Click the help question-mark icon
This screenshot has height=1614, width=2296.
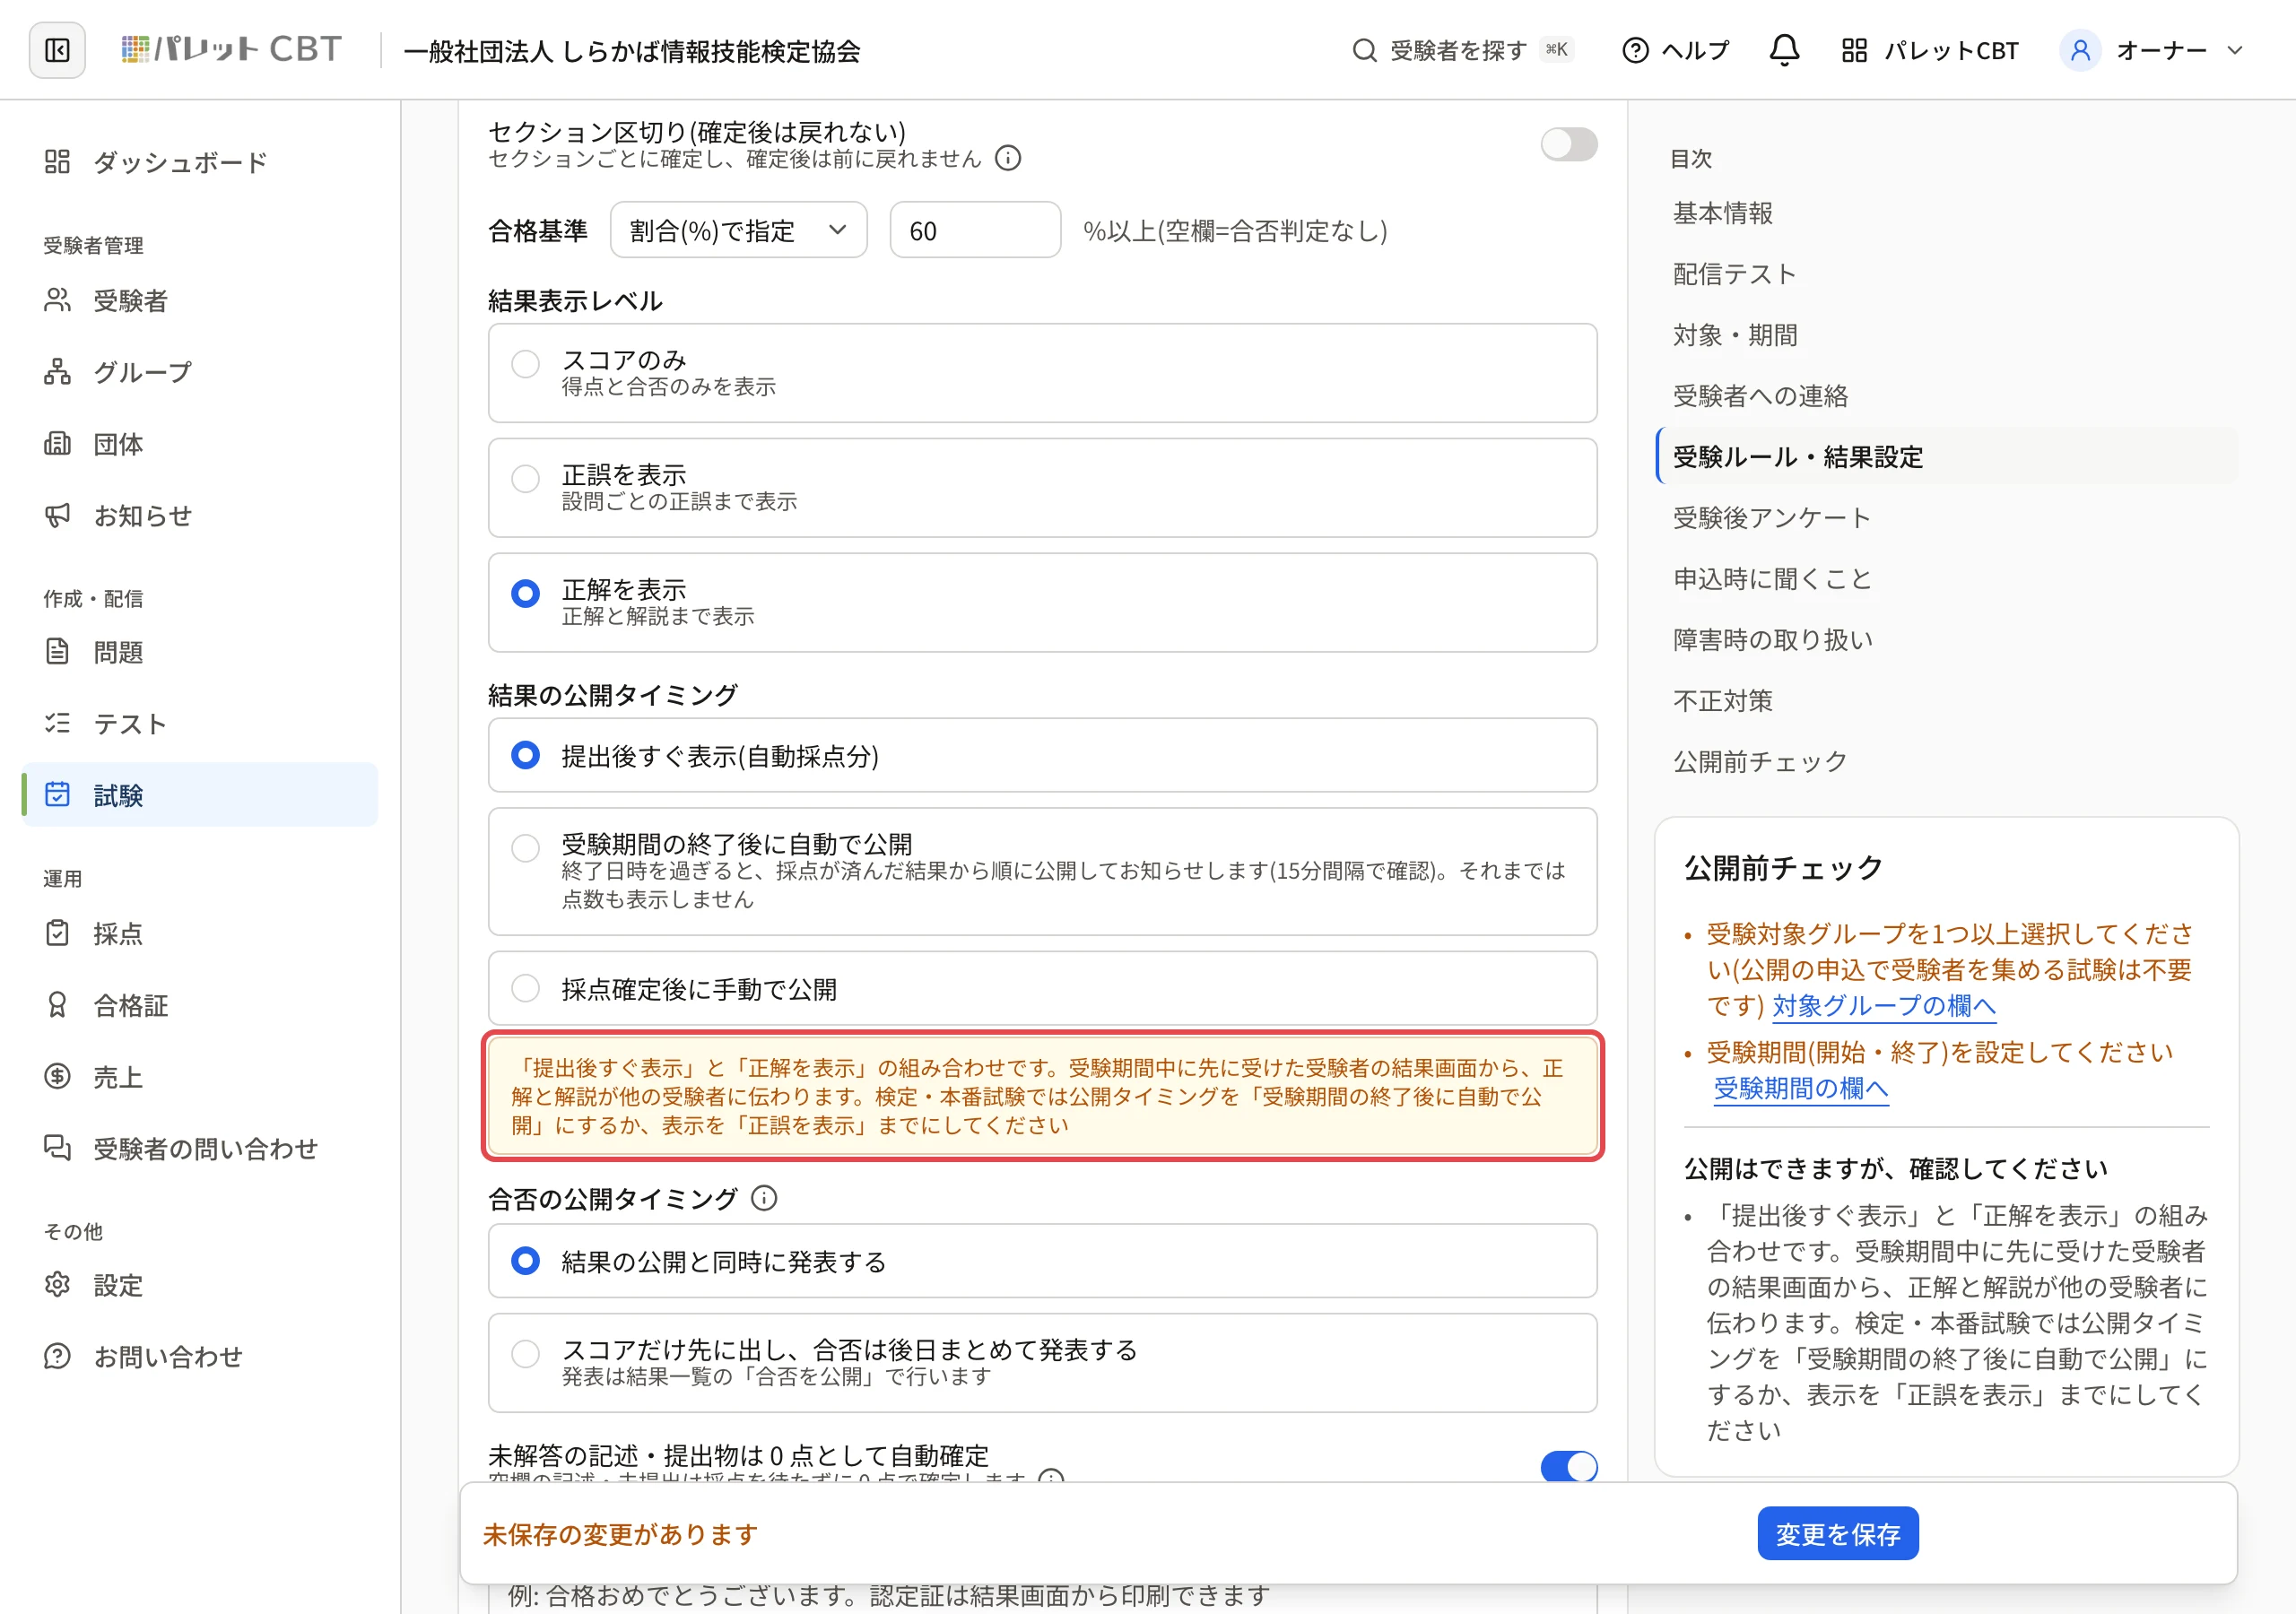[1635, 50]
